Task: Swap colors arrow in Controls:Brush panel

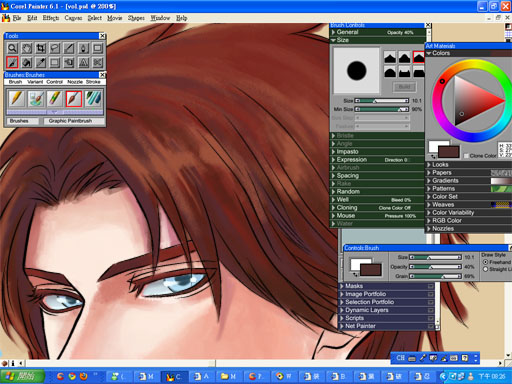Action: (x=355, y=274)
